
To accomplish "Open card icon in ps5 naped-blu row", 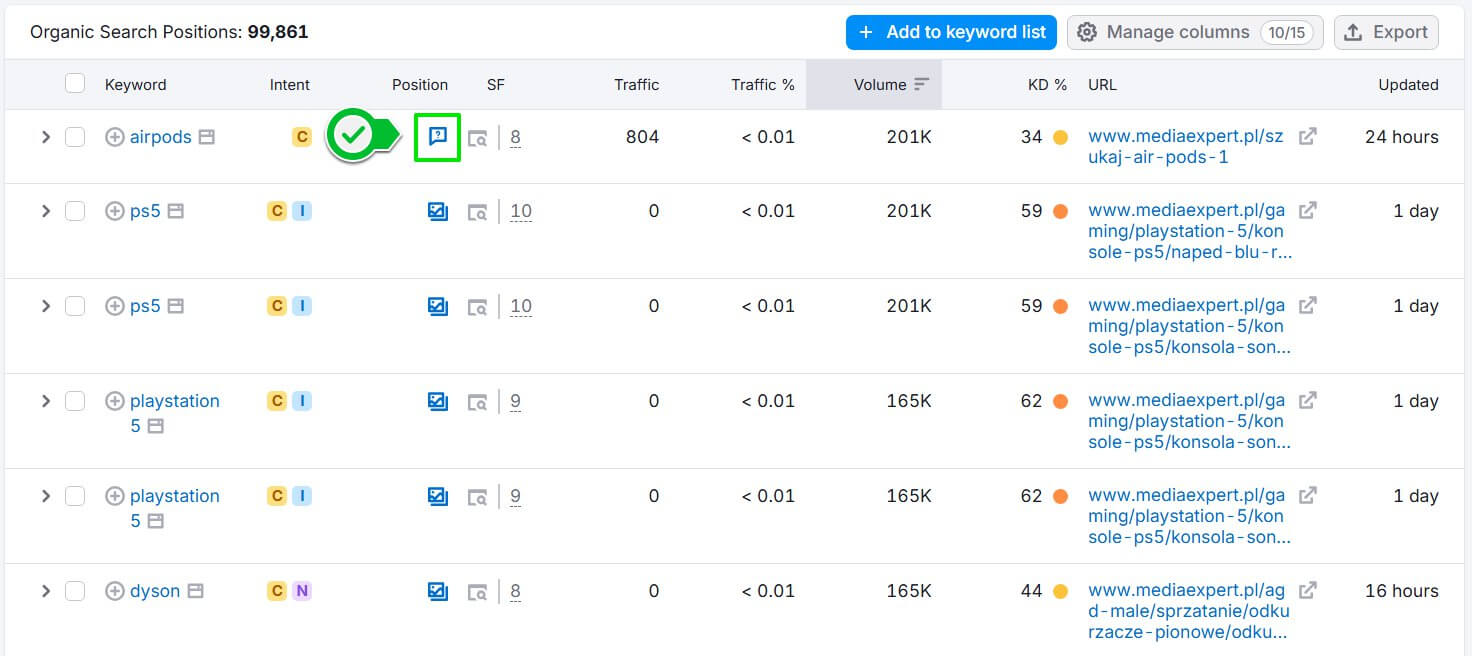I will click(175, 211).
